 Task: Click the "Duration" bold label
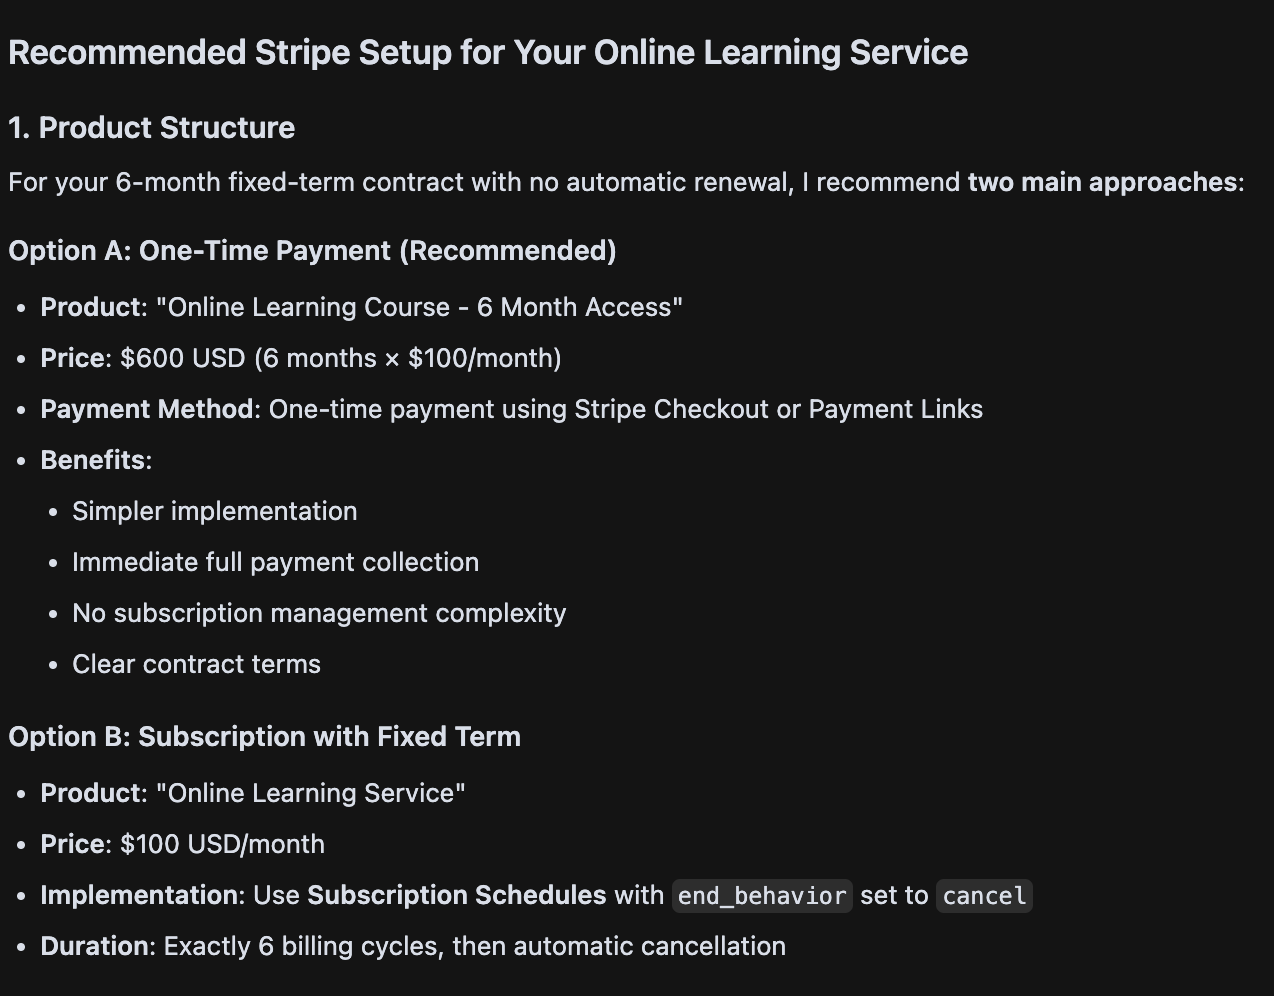coord(94,946)
